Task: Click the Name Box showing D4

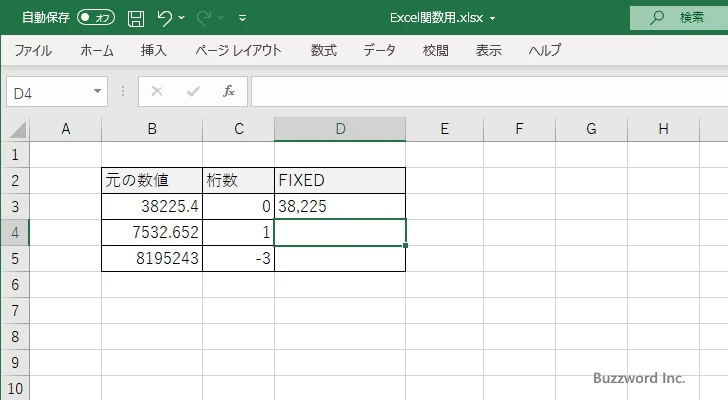Action: (49, 92)
